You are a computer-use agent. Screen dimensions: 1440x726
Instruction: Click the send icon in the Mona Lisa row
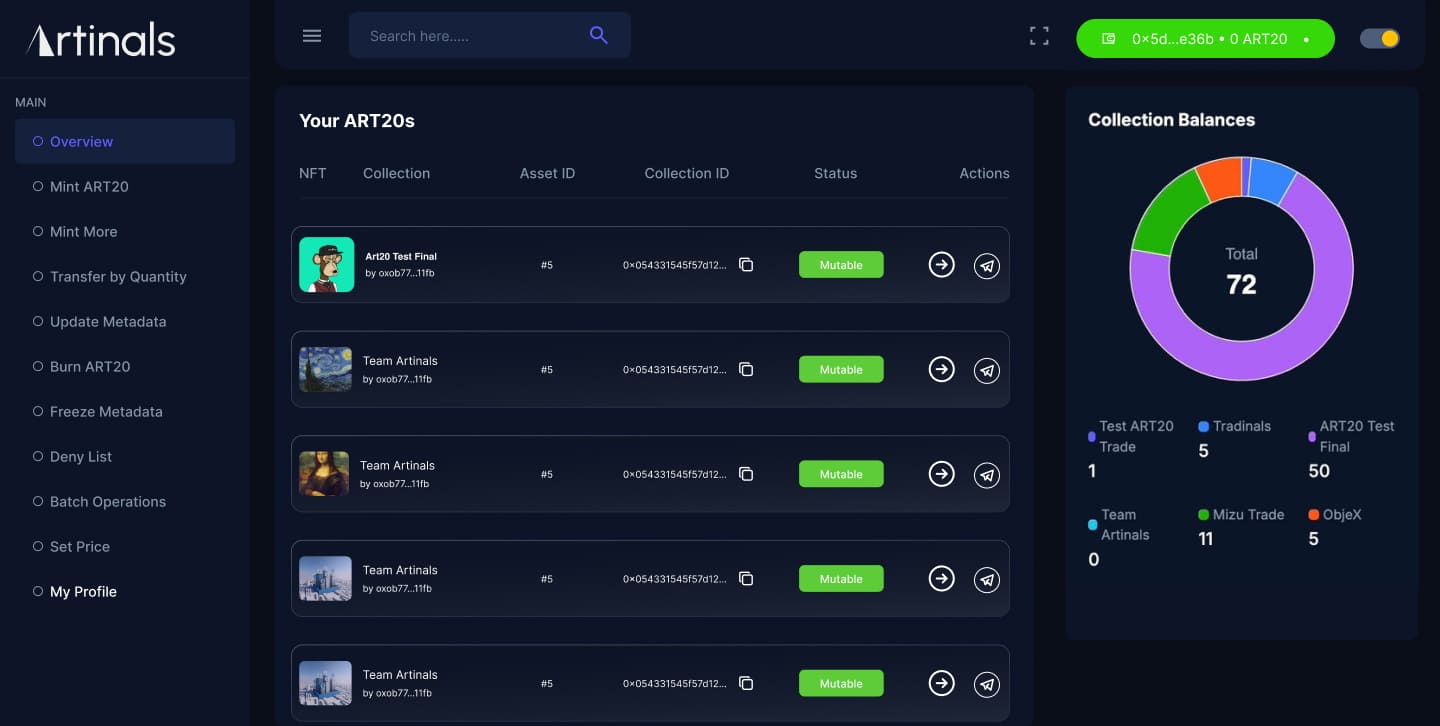click(x=987, y=474)
